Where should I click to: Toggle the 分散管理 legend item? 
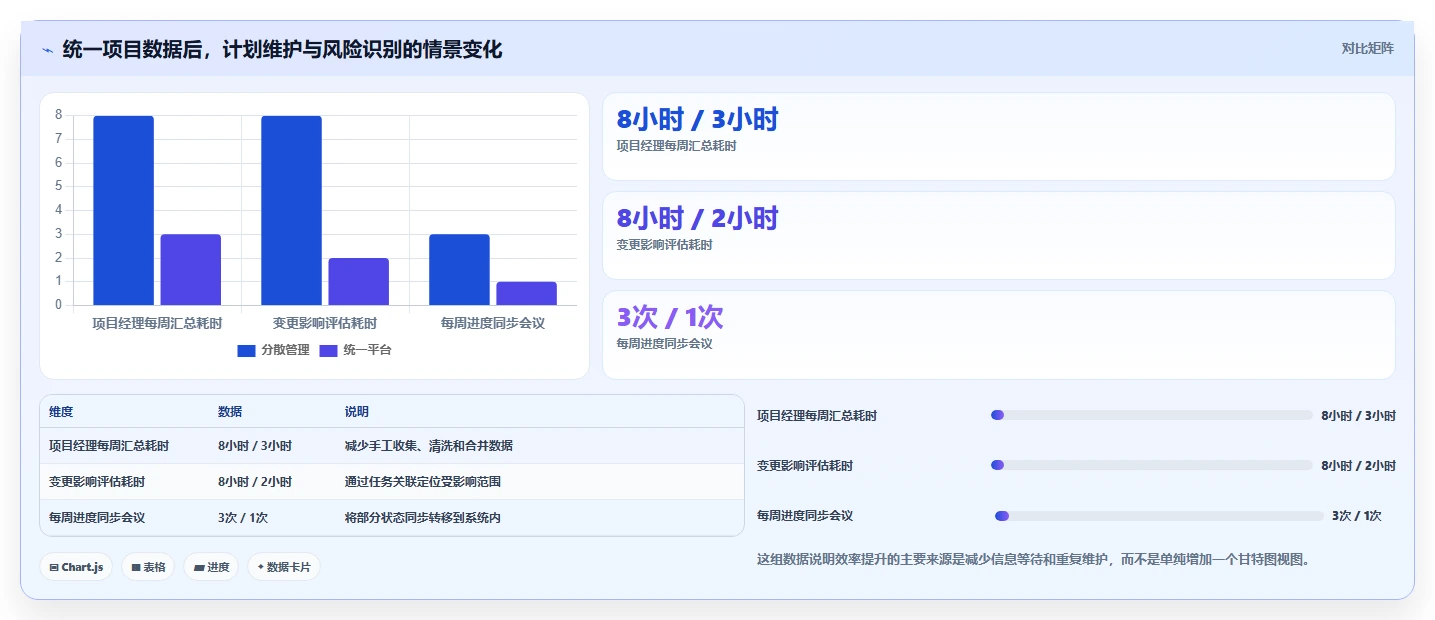(x=273, y=350)
